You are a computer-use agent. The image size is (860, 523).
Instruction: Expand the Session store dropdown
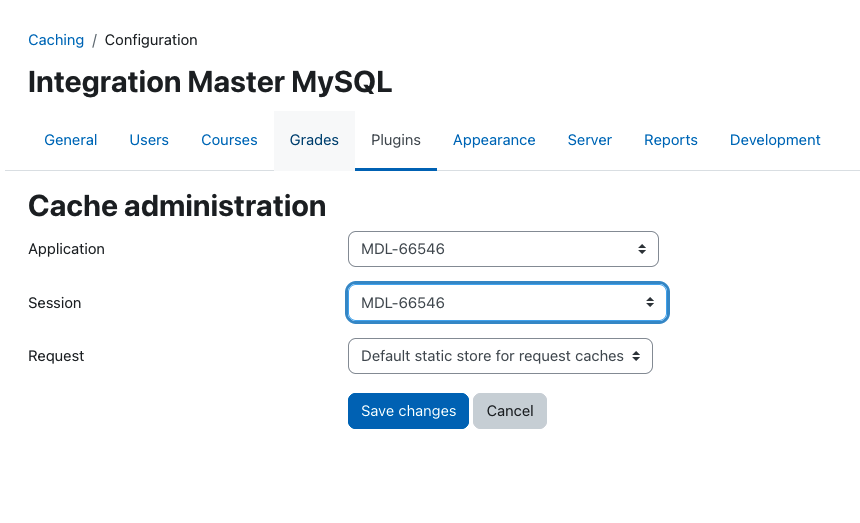507,303
